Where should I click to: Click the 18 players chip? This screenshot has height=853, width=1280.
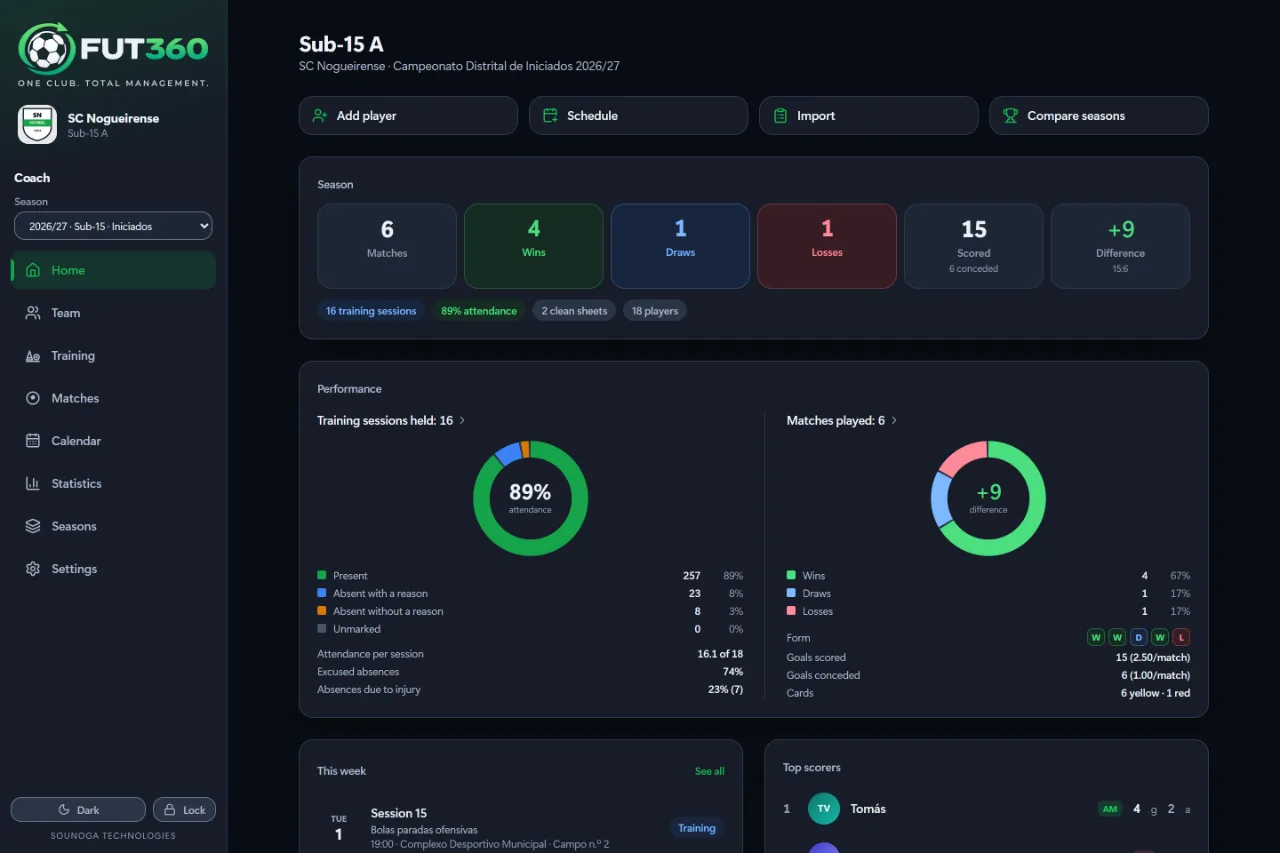(655, 311)
